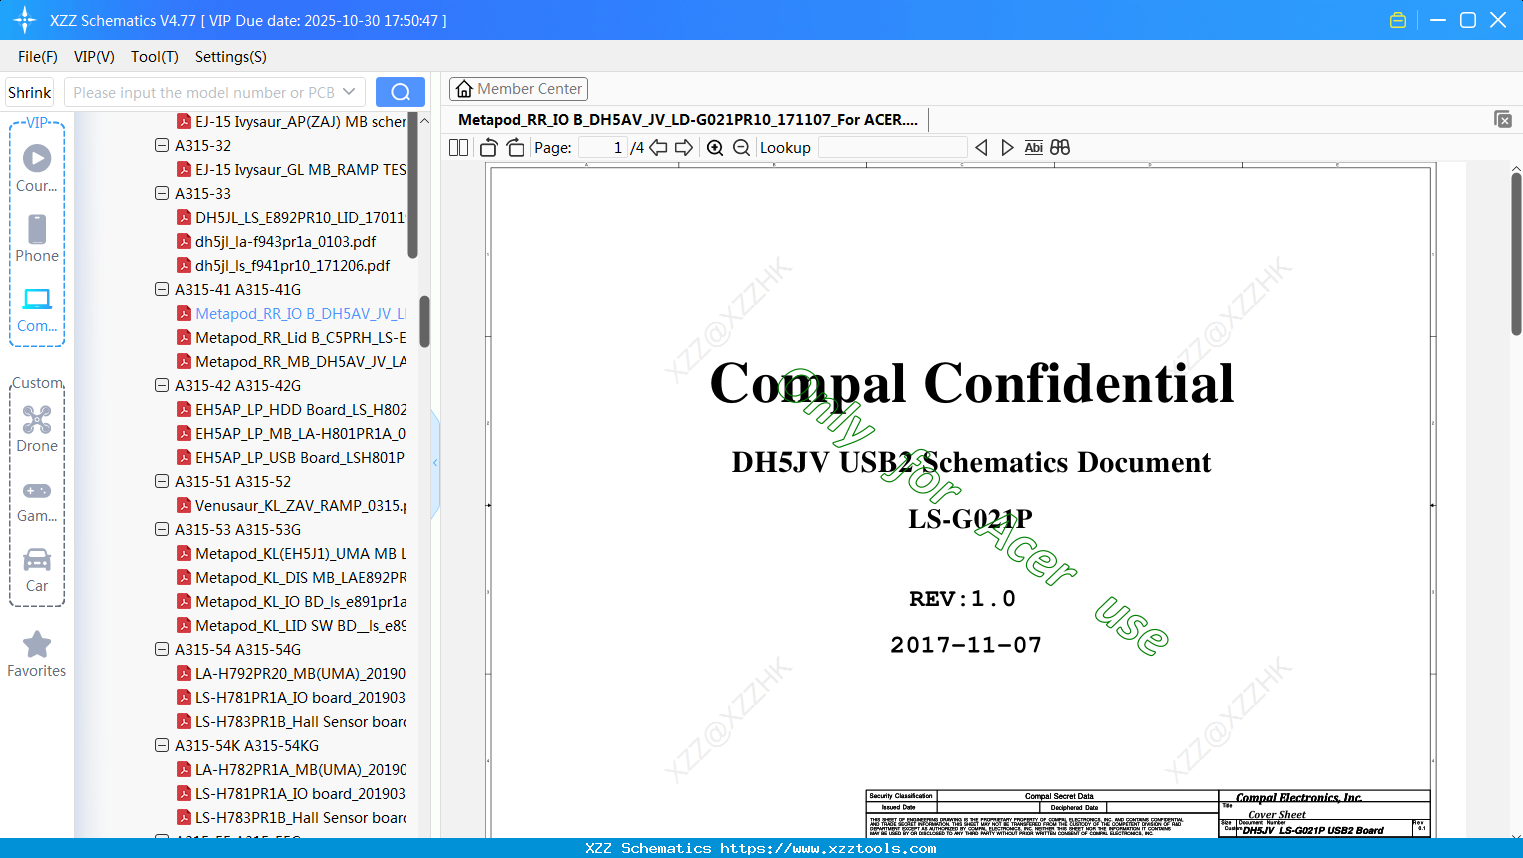
Task: Go to the previous page with left arrow
Action: tap(658, 148)
